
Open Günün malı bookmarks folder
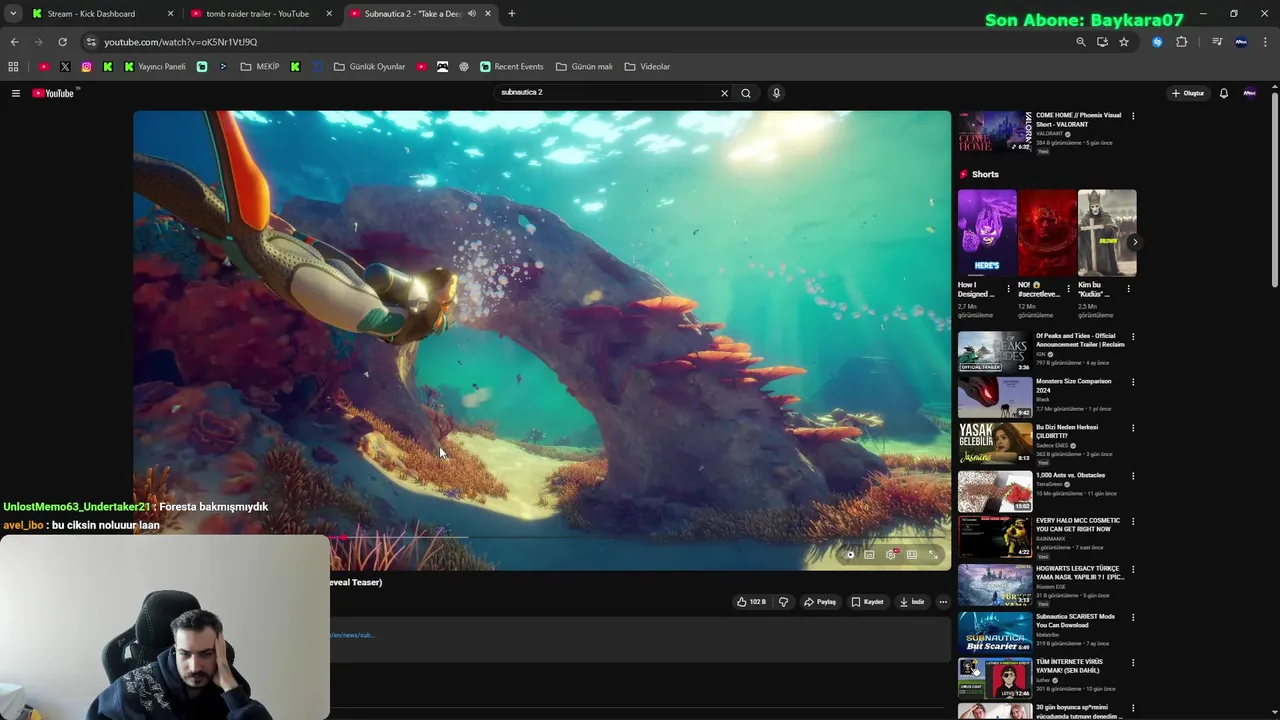584,67
